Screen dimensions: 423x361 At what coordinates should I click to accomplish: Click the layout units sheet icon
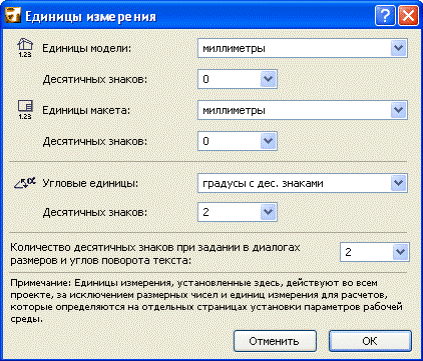(25, 110)
